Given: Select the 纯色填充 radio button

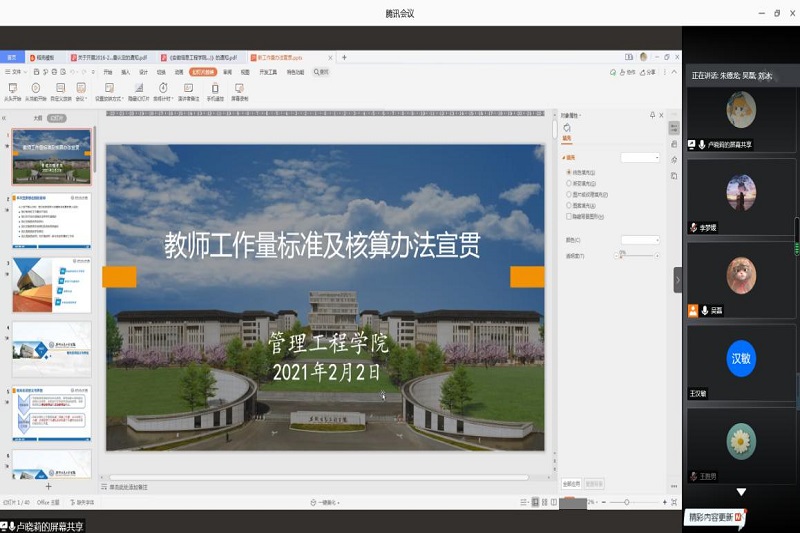Looking at the screenshot, I should [569, 173].
